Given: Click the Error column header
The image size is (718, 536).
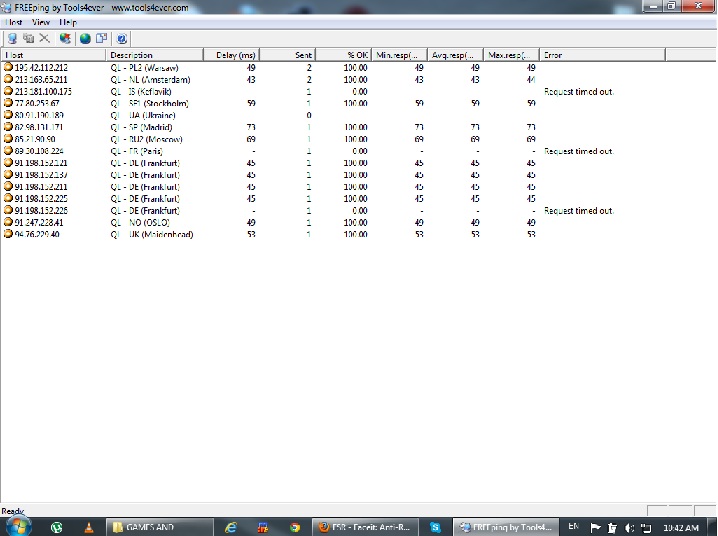Looking at the screenshot, I should pyautogui.click(x=553, y=55).
